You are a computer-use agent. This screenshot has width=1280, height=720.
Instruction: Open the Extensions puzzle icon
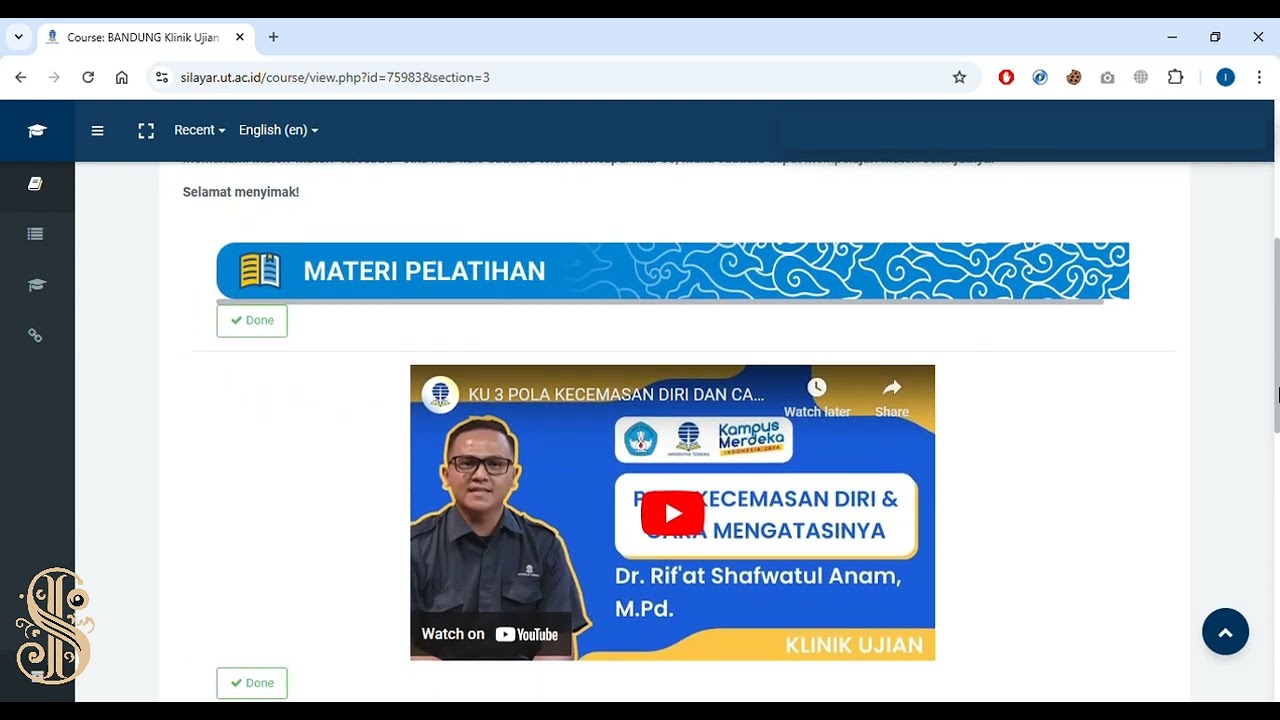click(1175, 77)
